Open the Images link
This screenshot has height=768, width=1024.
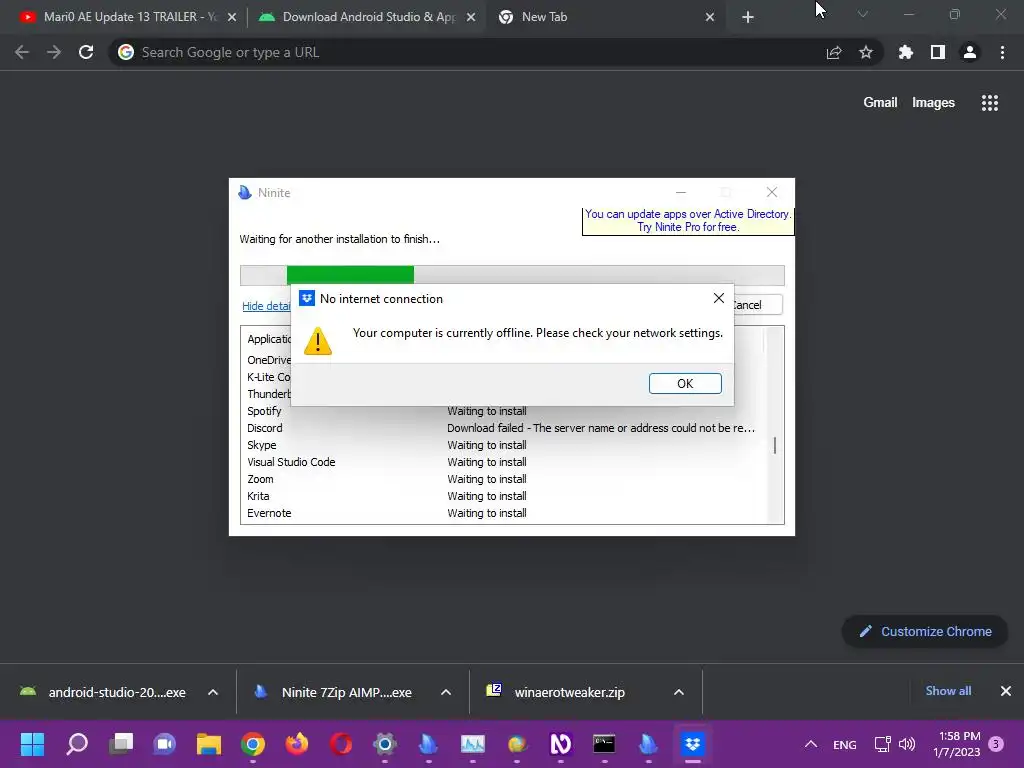pos(933,103)
